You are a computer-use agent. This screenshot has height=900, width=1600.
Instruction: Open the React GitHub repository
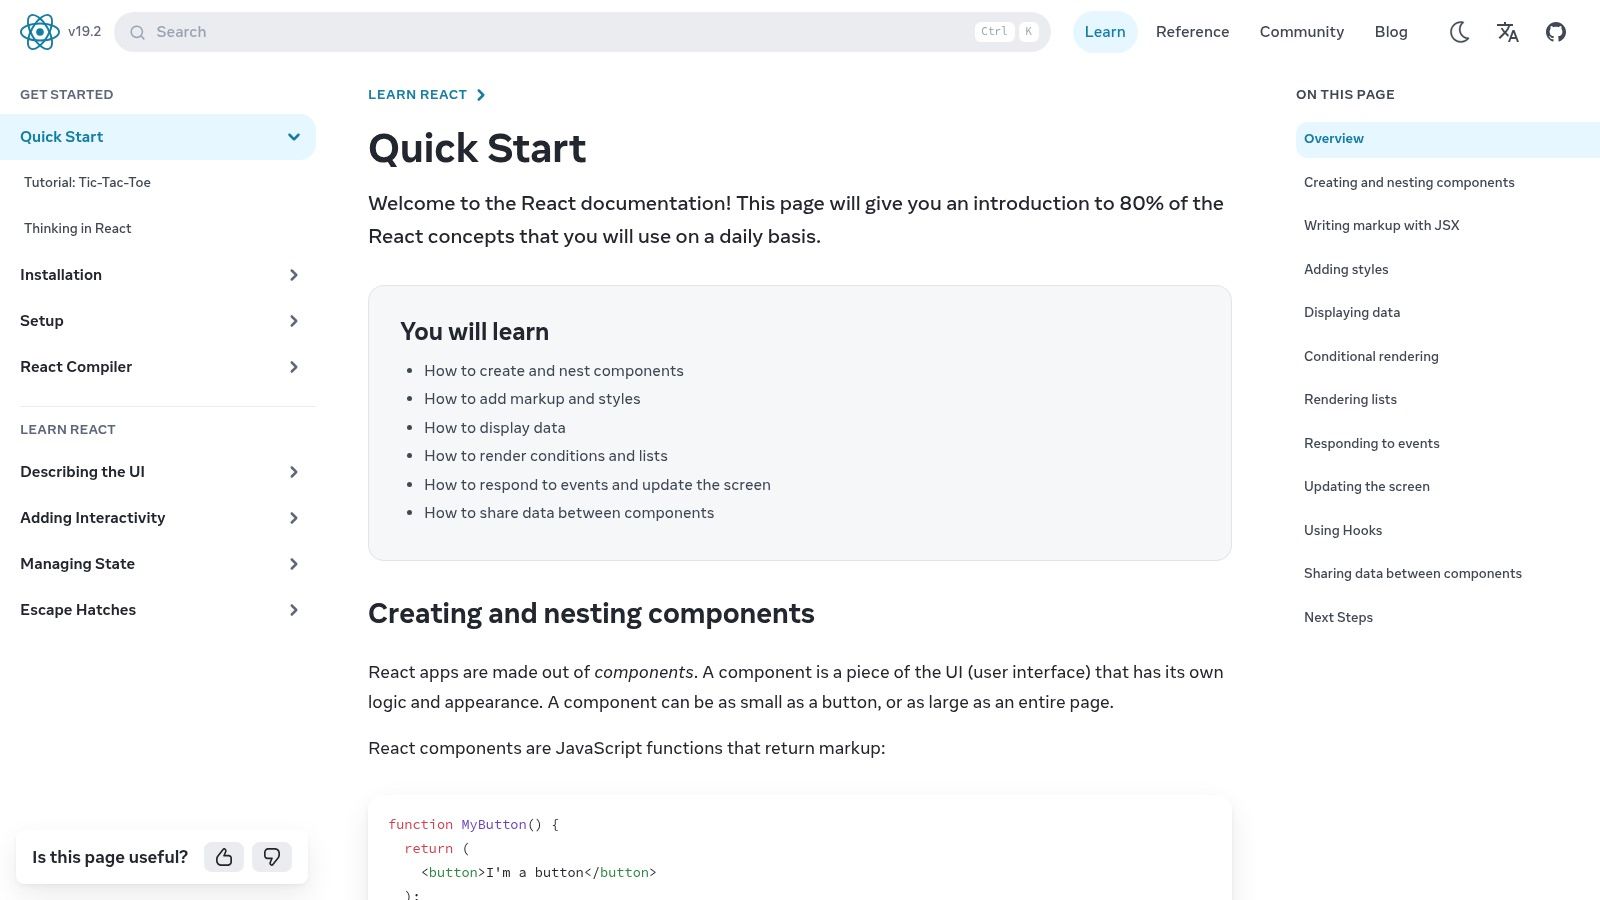coord(1555,32)
